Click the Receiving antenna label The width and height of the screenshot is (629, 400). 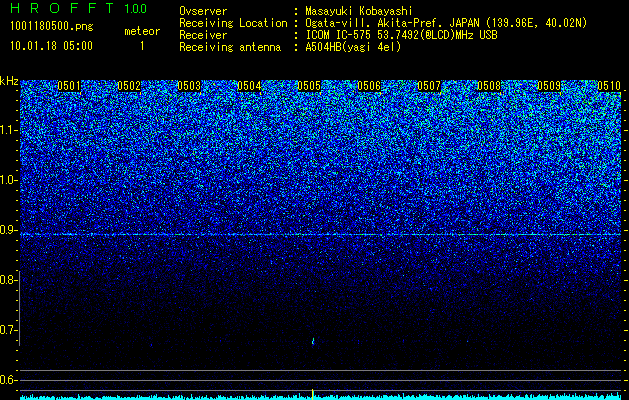230,47
